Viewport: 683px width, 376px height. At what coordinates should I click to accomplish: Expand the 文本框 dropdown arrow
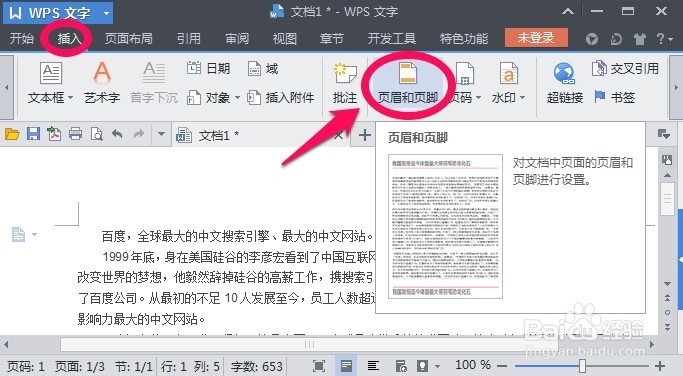(x=70, y=98)
